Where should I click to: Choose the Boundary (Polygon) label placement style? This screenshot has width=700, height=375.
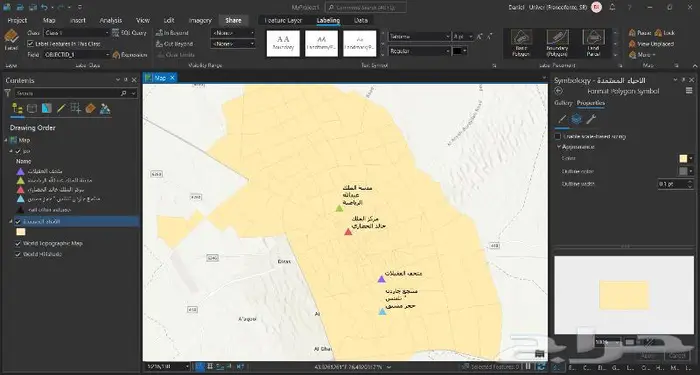557,43
